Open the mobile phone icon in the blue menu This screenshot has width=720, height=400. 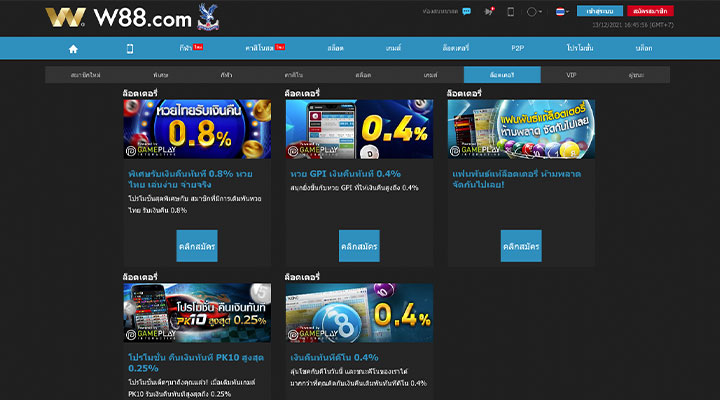coord(130,49)
